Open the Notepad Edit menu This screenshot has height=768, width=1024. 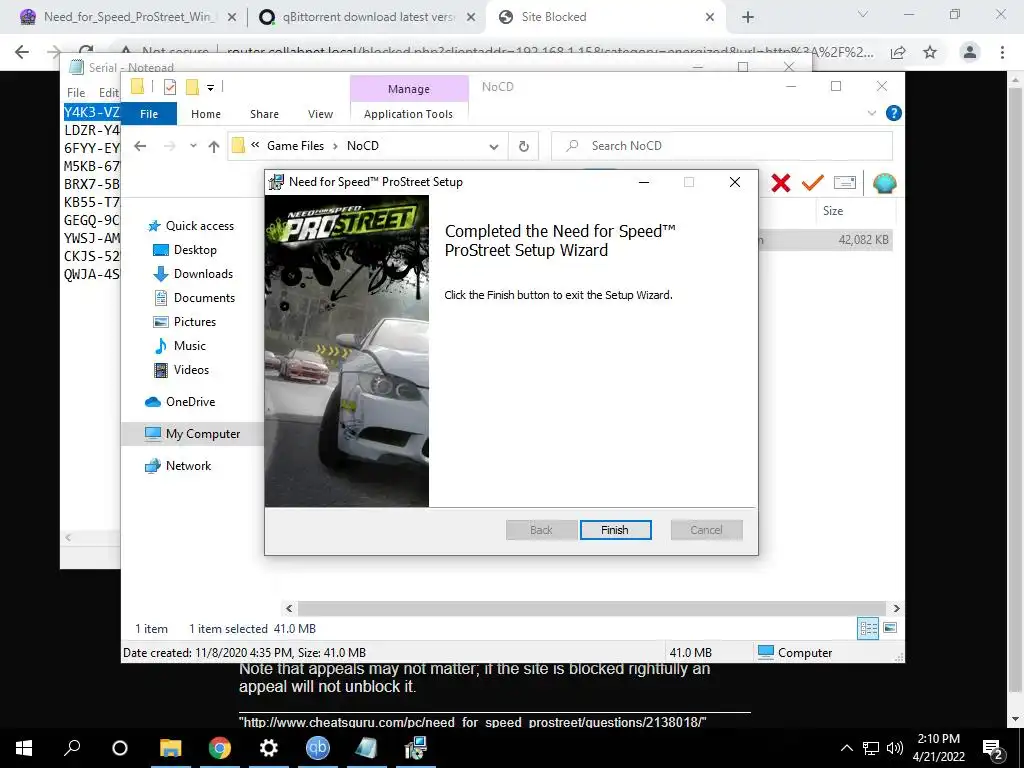[108, 93]
